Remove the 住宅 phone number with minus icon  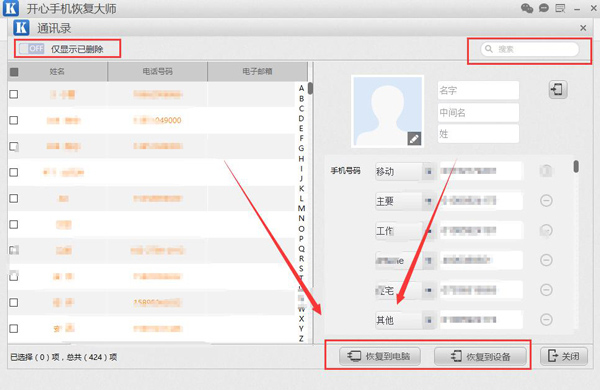[x=546, y=290]
